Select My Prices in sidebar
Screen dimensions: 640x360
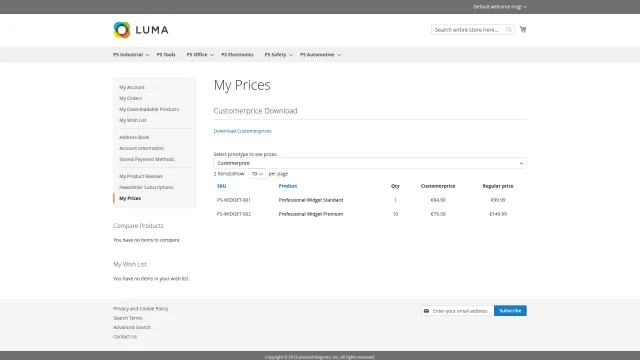(x=130, y=198)
